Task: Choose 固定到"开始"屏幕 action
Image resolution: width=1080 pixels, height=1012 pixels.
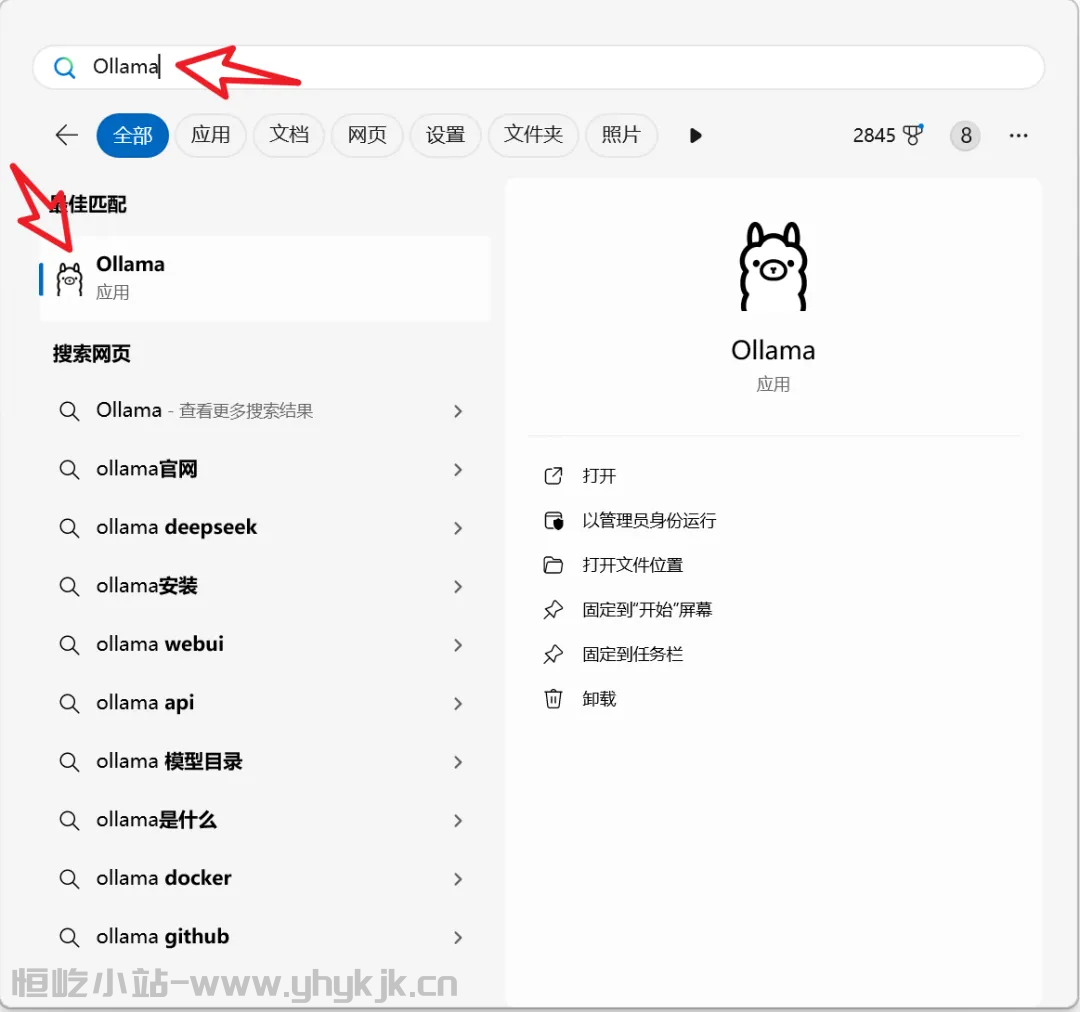Action: coord(647,610)
